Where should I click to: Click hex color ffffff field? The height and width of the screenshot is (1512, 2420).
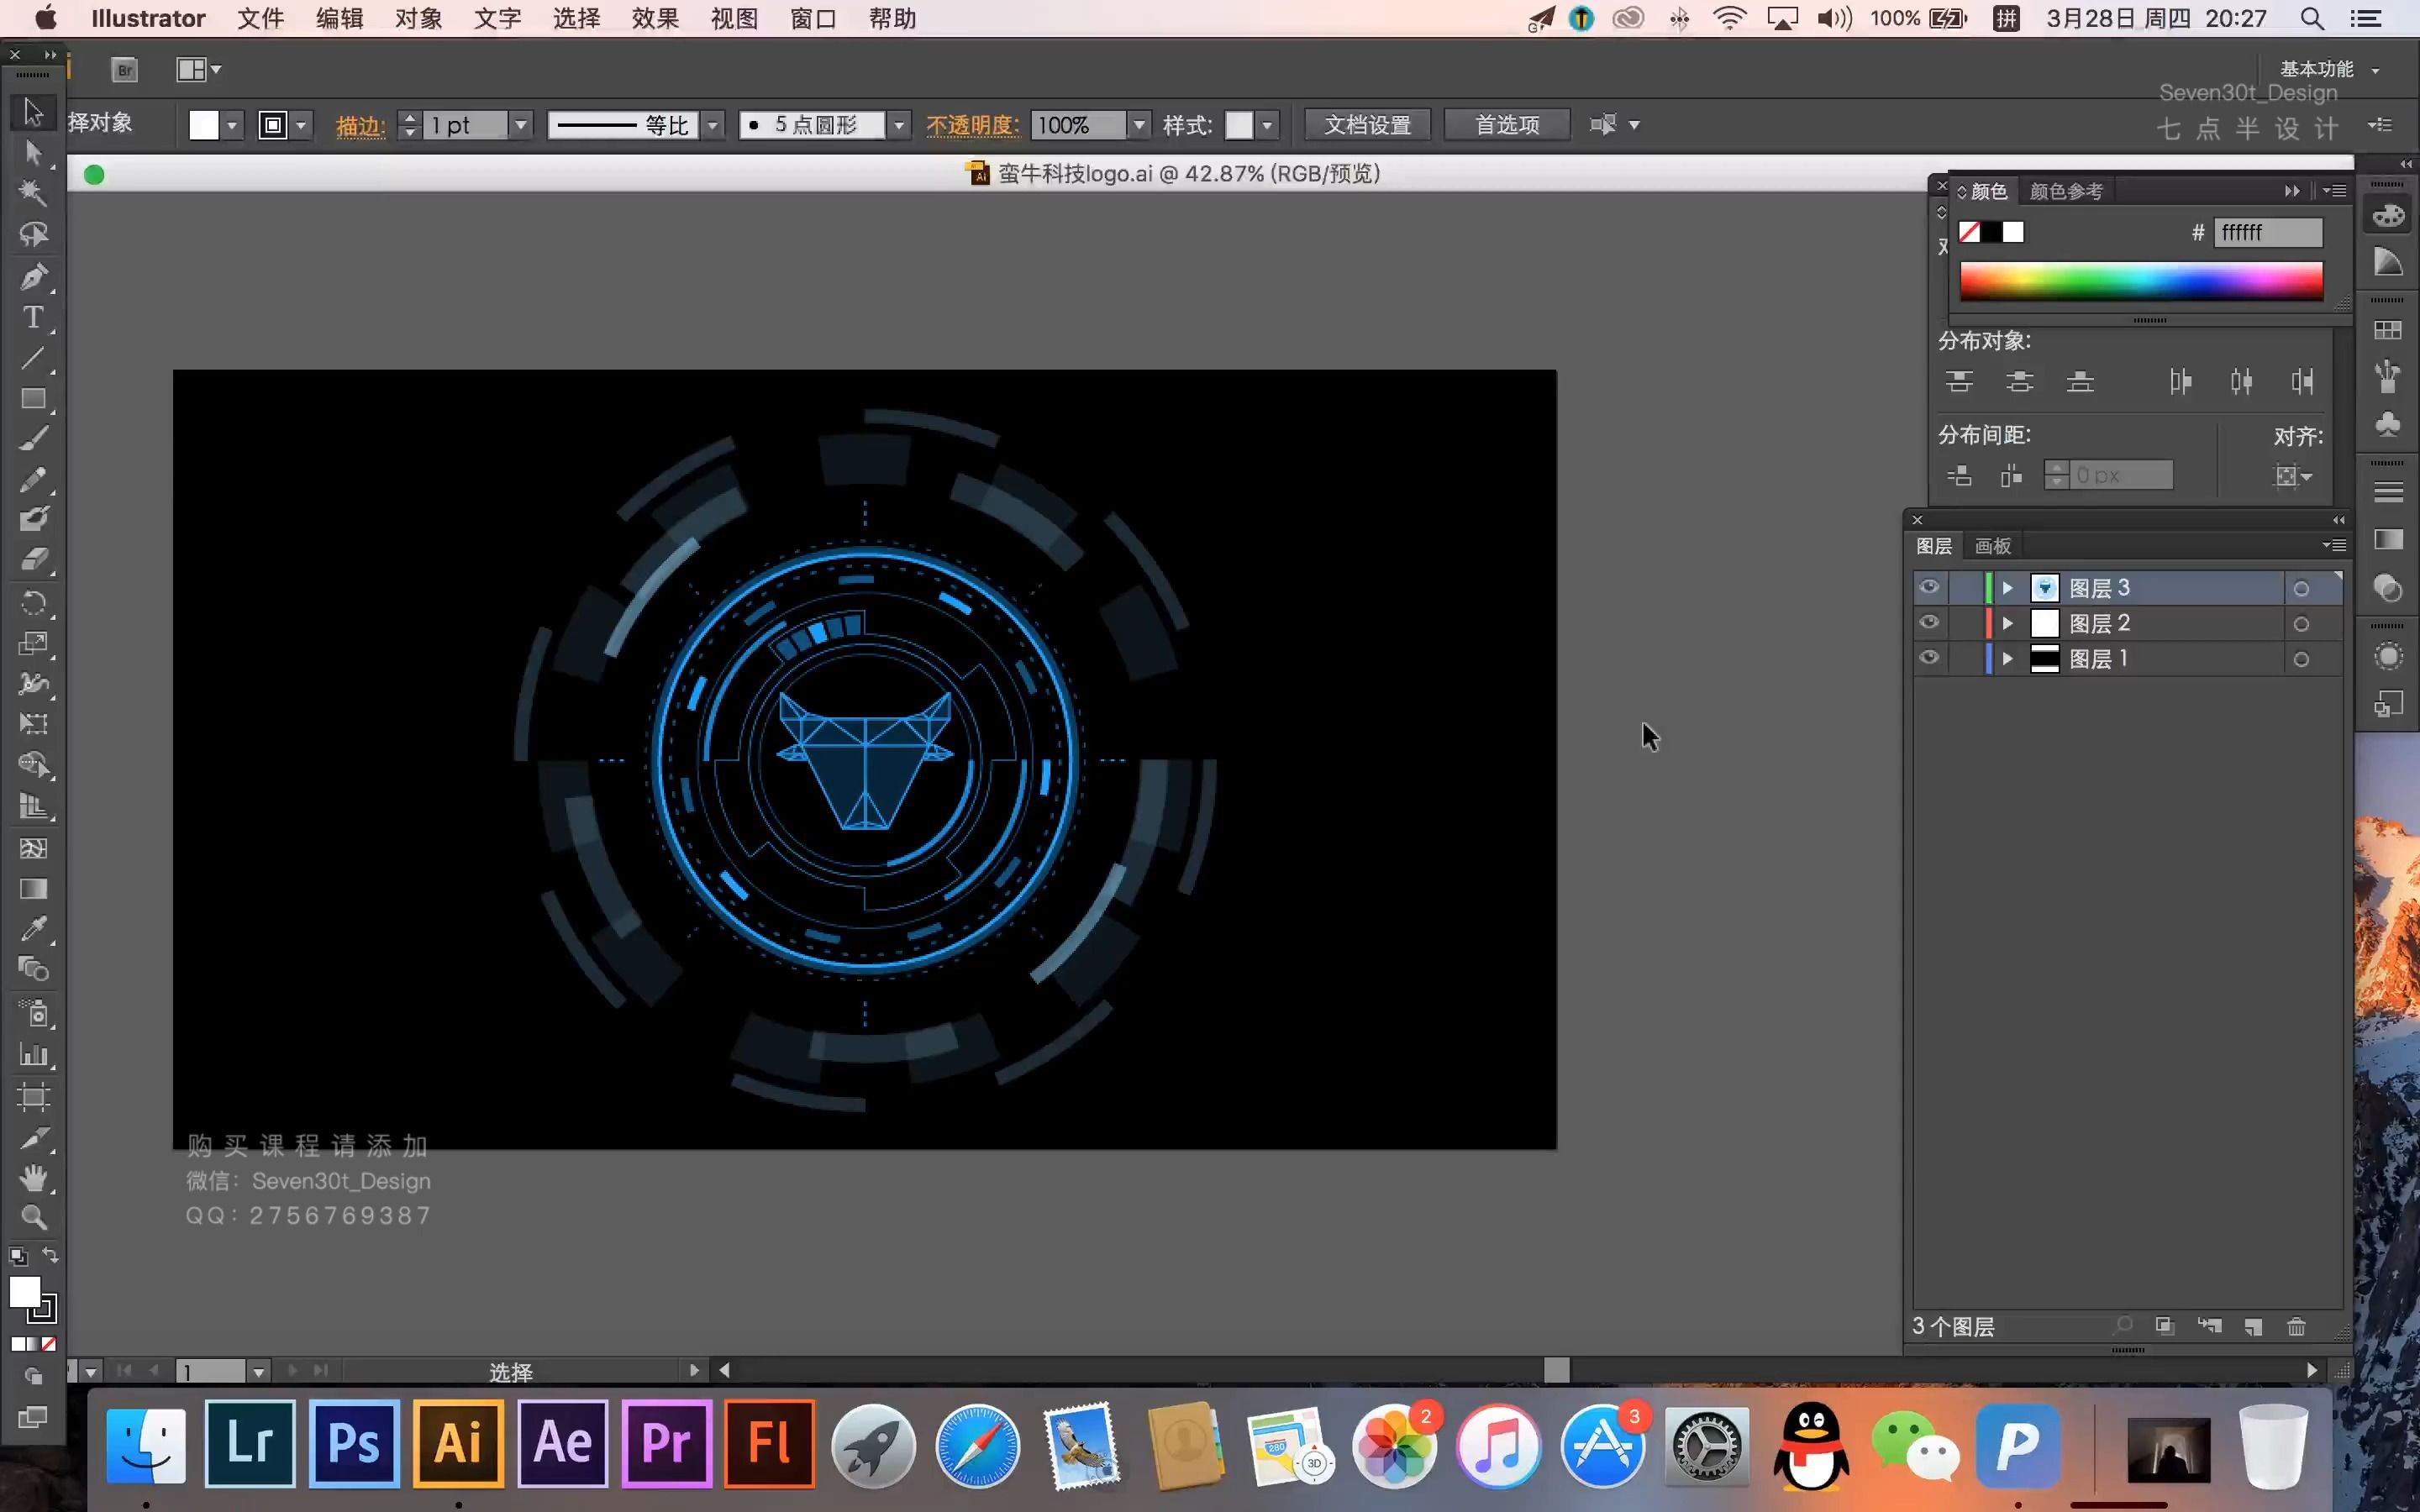[x=2268, y=232]
